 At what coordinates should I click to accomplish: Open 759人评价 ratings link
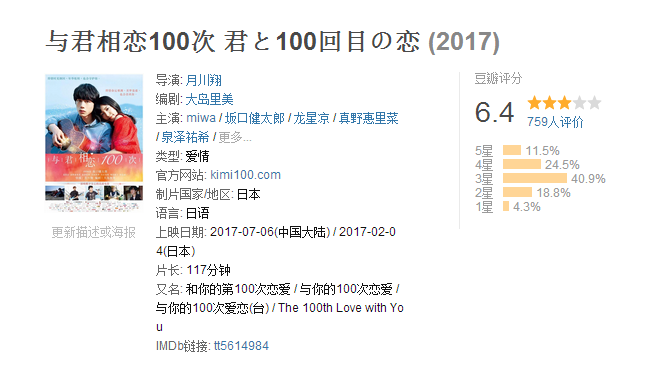(x=555, y=122)
